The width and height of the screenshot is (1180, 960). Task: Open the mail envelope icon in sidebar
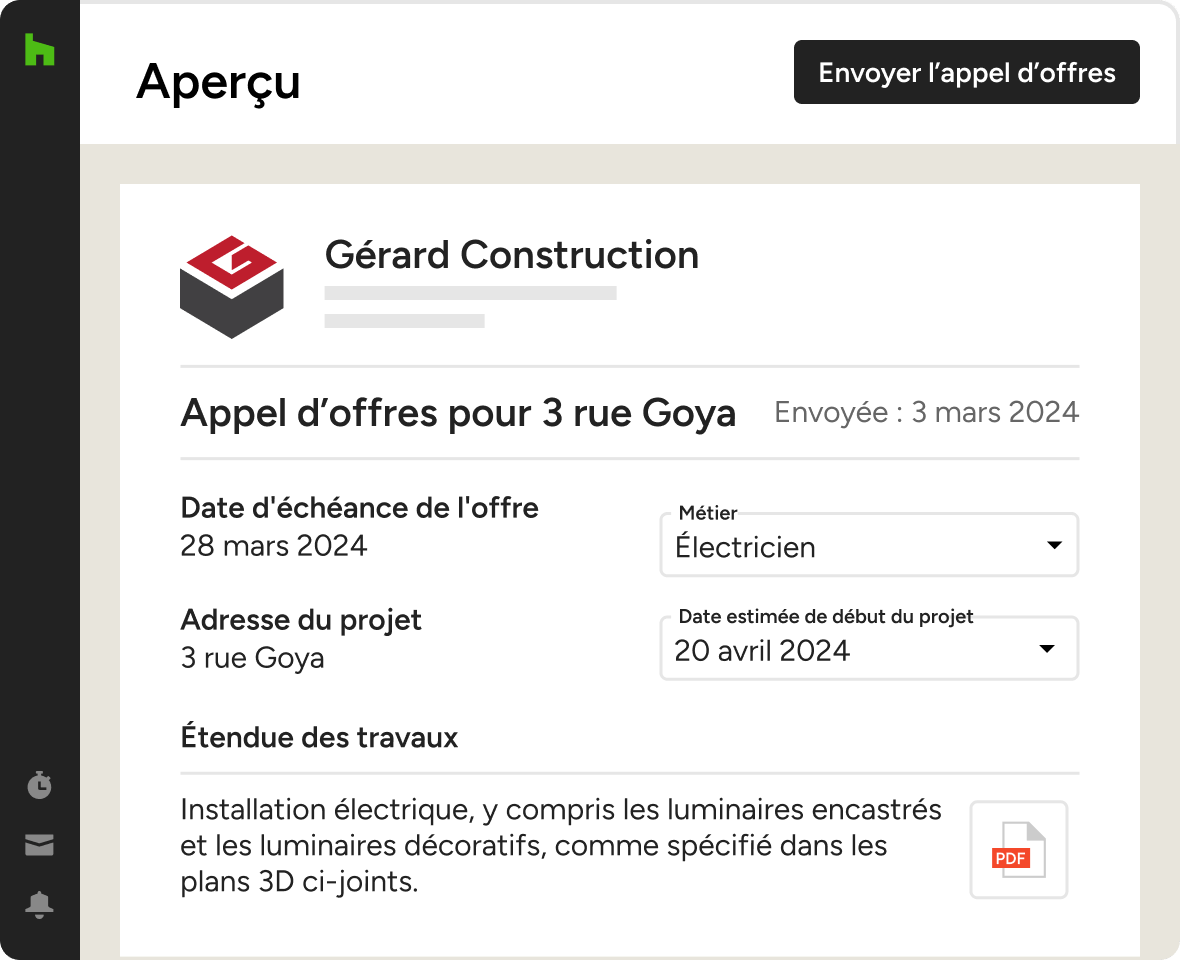pos(39,845)
